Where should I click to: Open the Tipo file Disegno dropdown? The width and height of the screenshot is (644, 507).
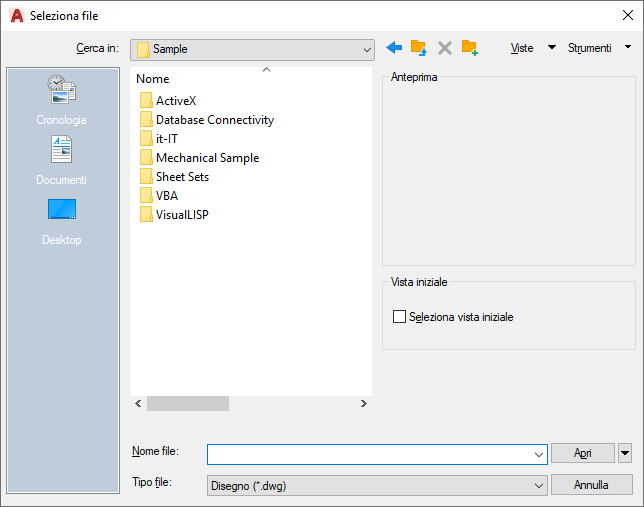[538, 486]
